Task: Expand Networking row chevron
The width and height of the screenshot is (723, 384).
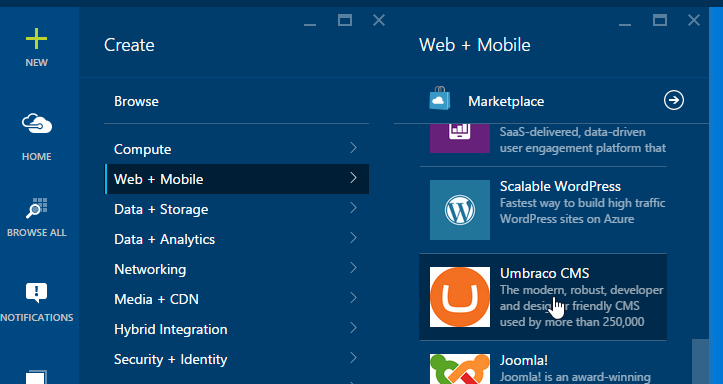Action: pyautogui.click(x=353, y=268)
